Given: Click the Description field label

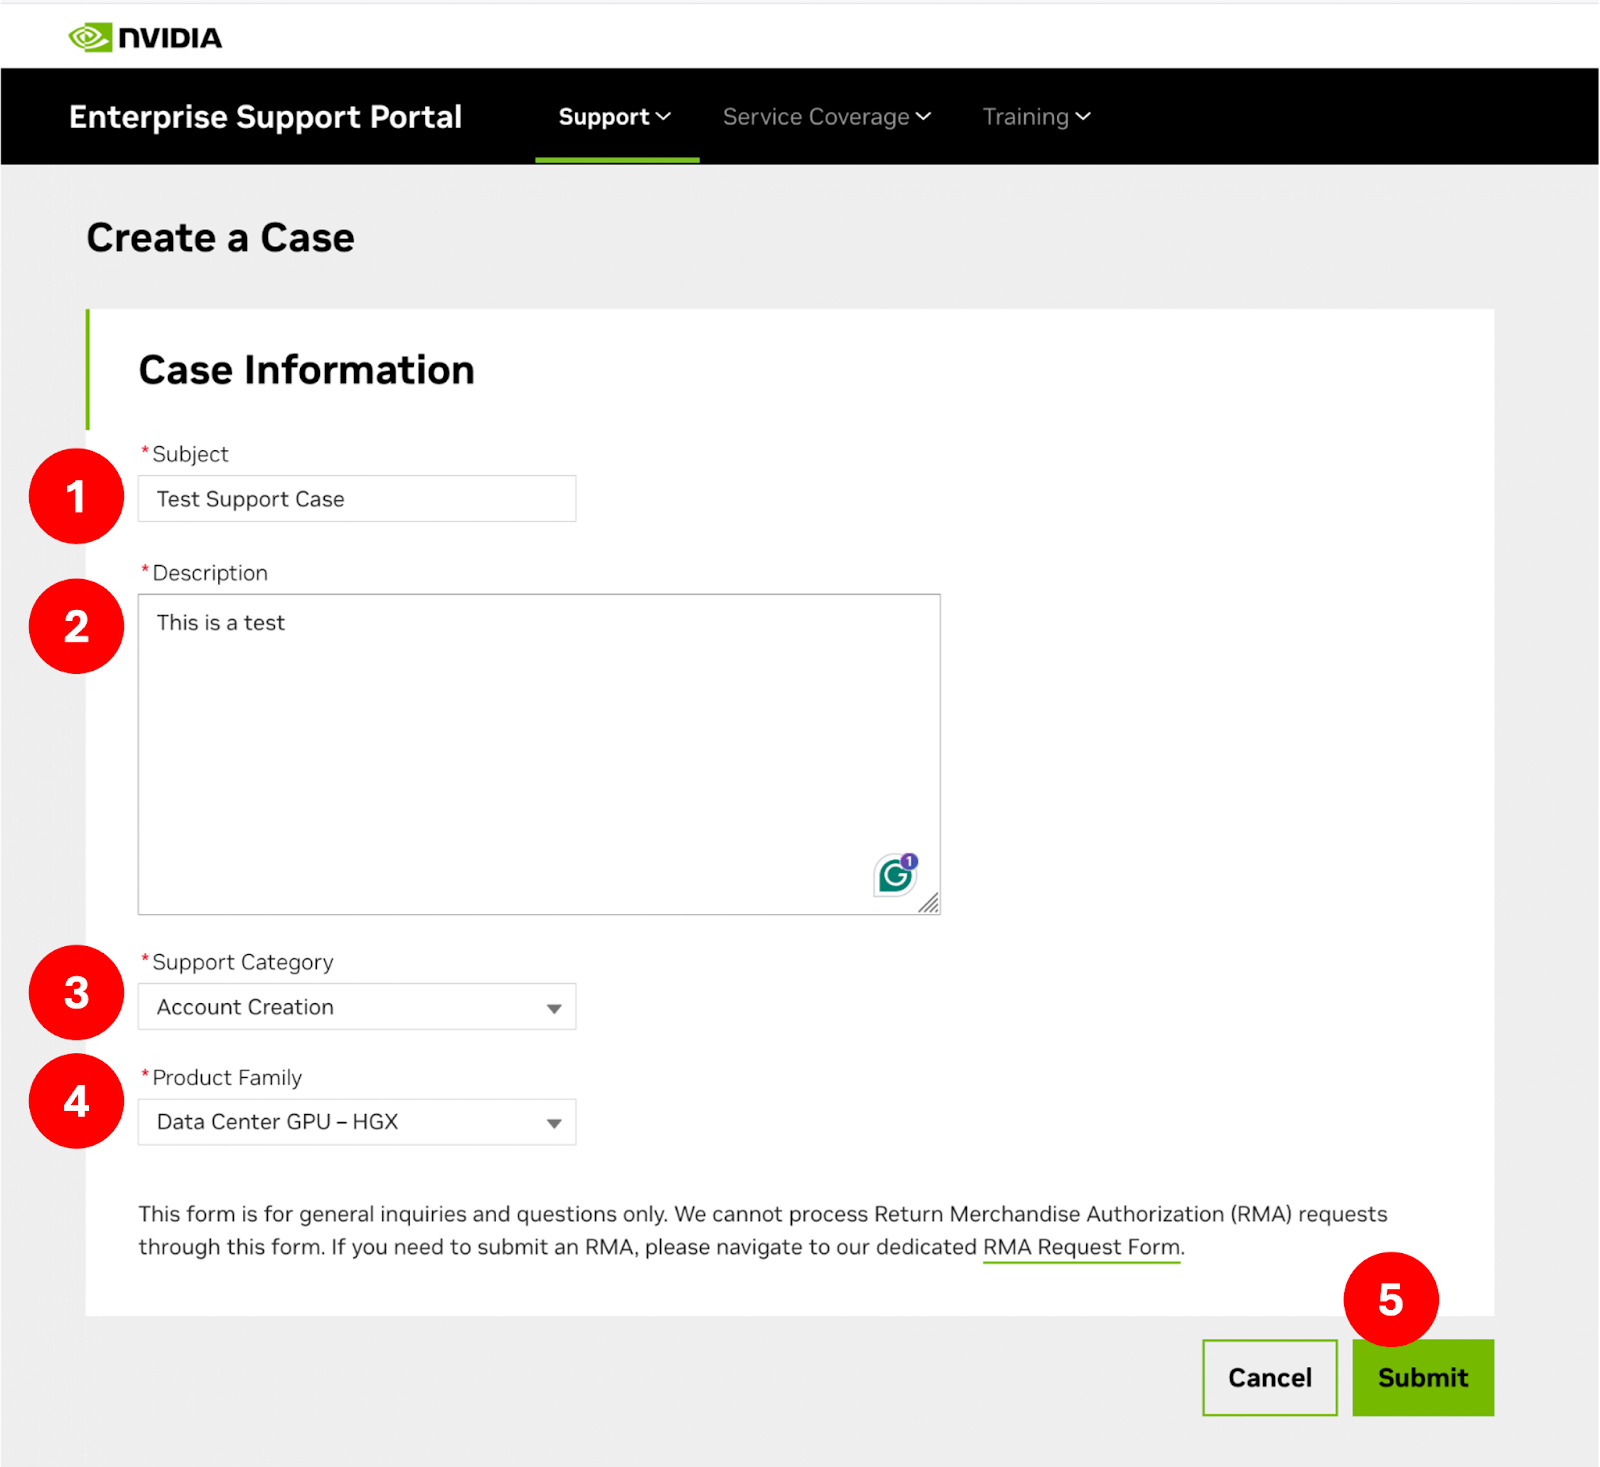Looking at the screenshot, I should pos(210,573).
